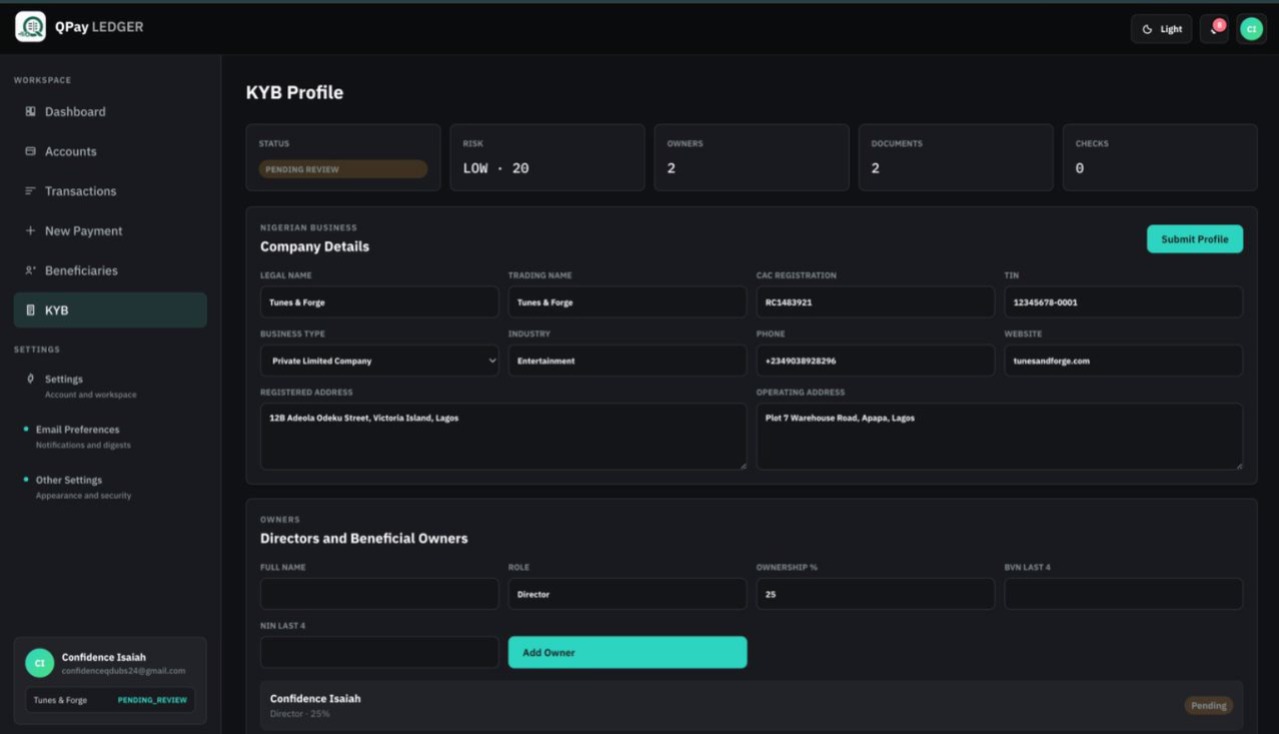Open Email Preferences settings
The height and width of the screenshot is (734, 1279).
[110, 436]
